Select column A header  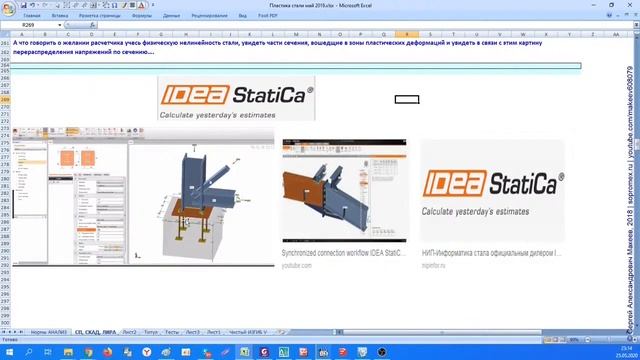coord(22,35)
